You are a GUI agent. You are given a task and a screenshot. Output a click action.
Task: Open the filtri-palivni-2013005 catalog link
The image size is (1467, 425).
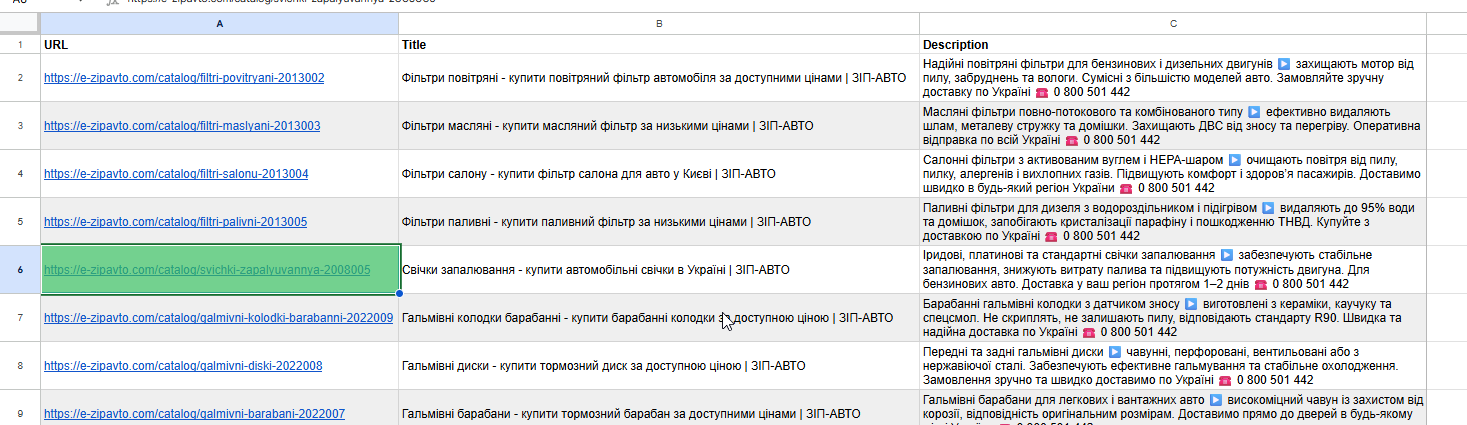pos(175,222)
